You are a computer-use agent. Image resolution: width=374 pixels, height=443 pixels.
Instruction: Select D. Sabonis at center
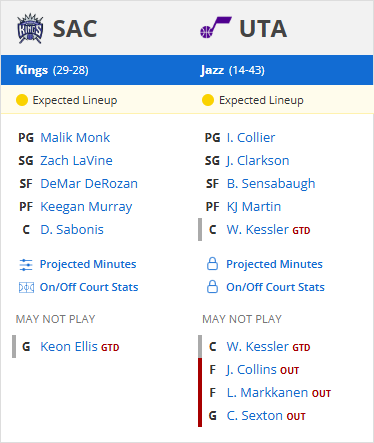(72, 229)
